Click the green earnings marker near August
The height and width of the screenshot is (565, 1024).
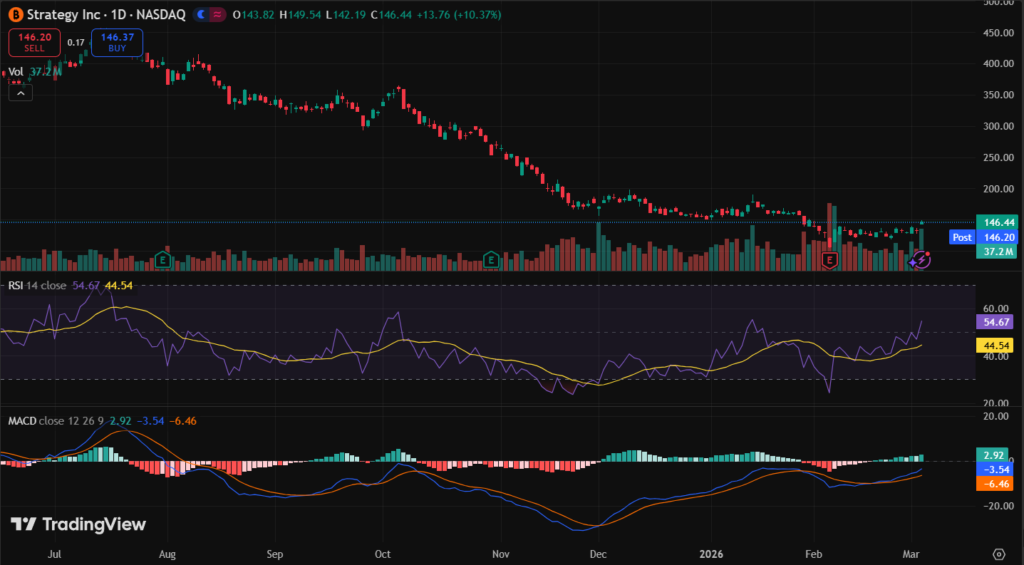(x=164, y=260)
